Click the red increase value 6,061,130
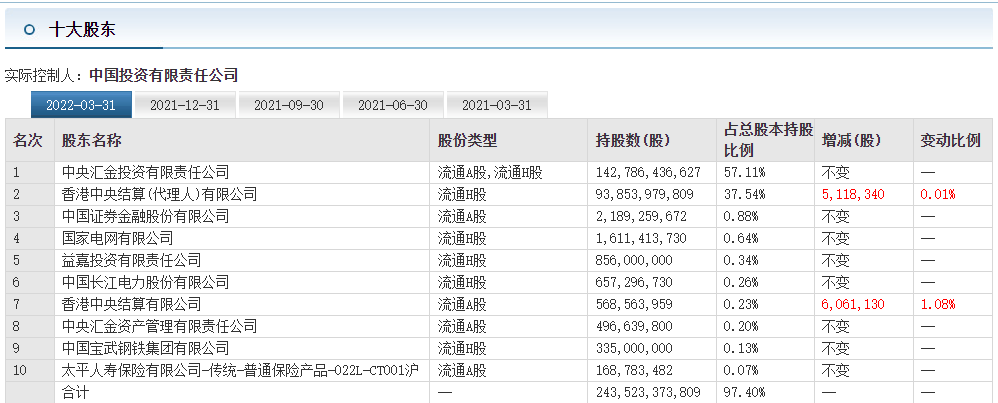 [853, 304]
